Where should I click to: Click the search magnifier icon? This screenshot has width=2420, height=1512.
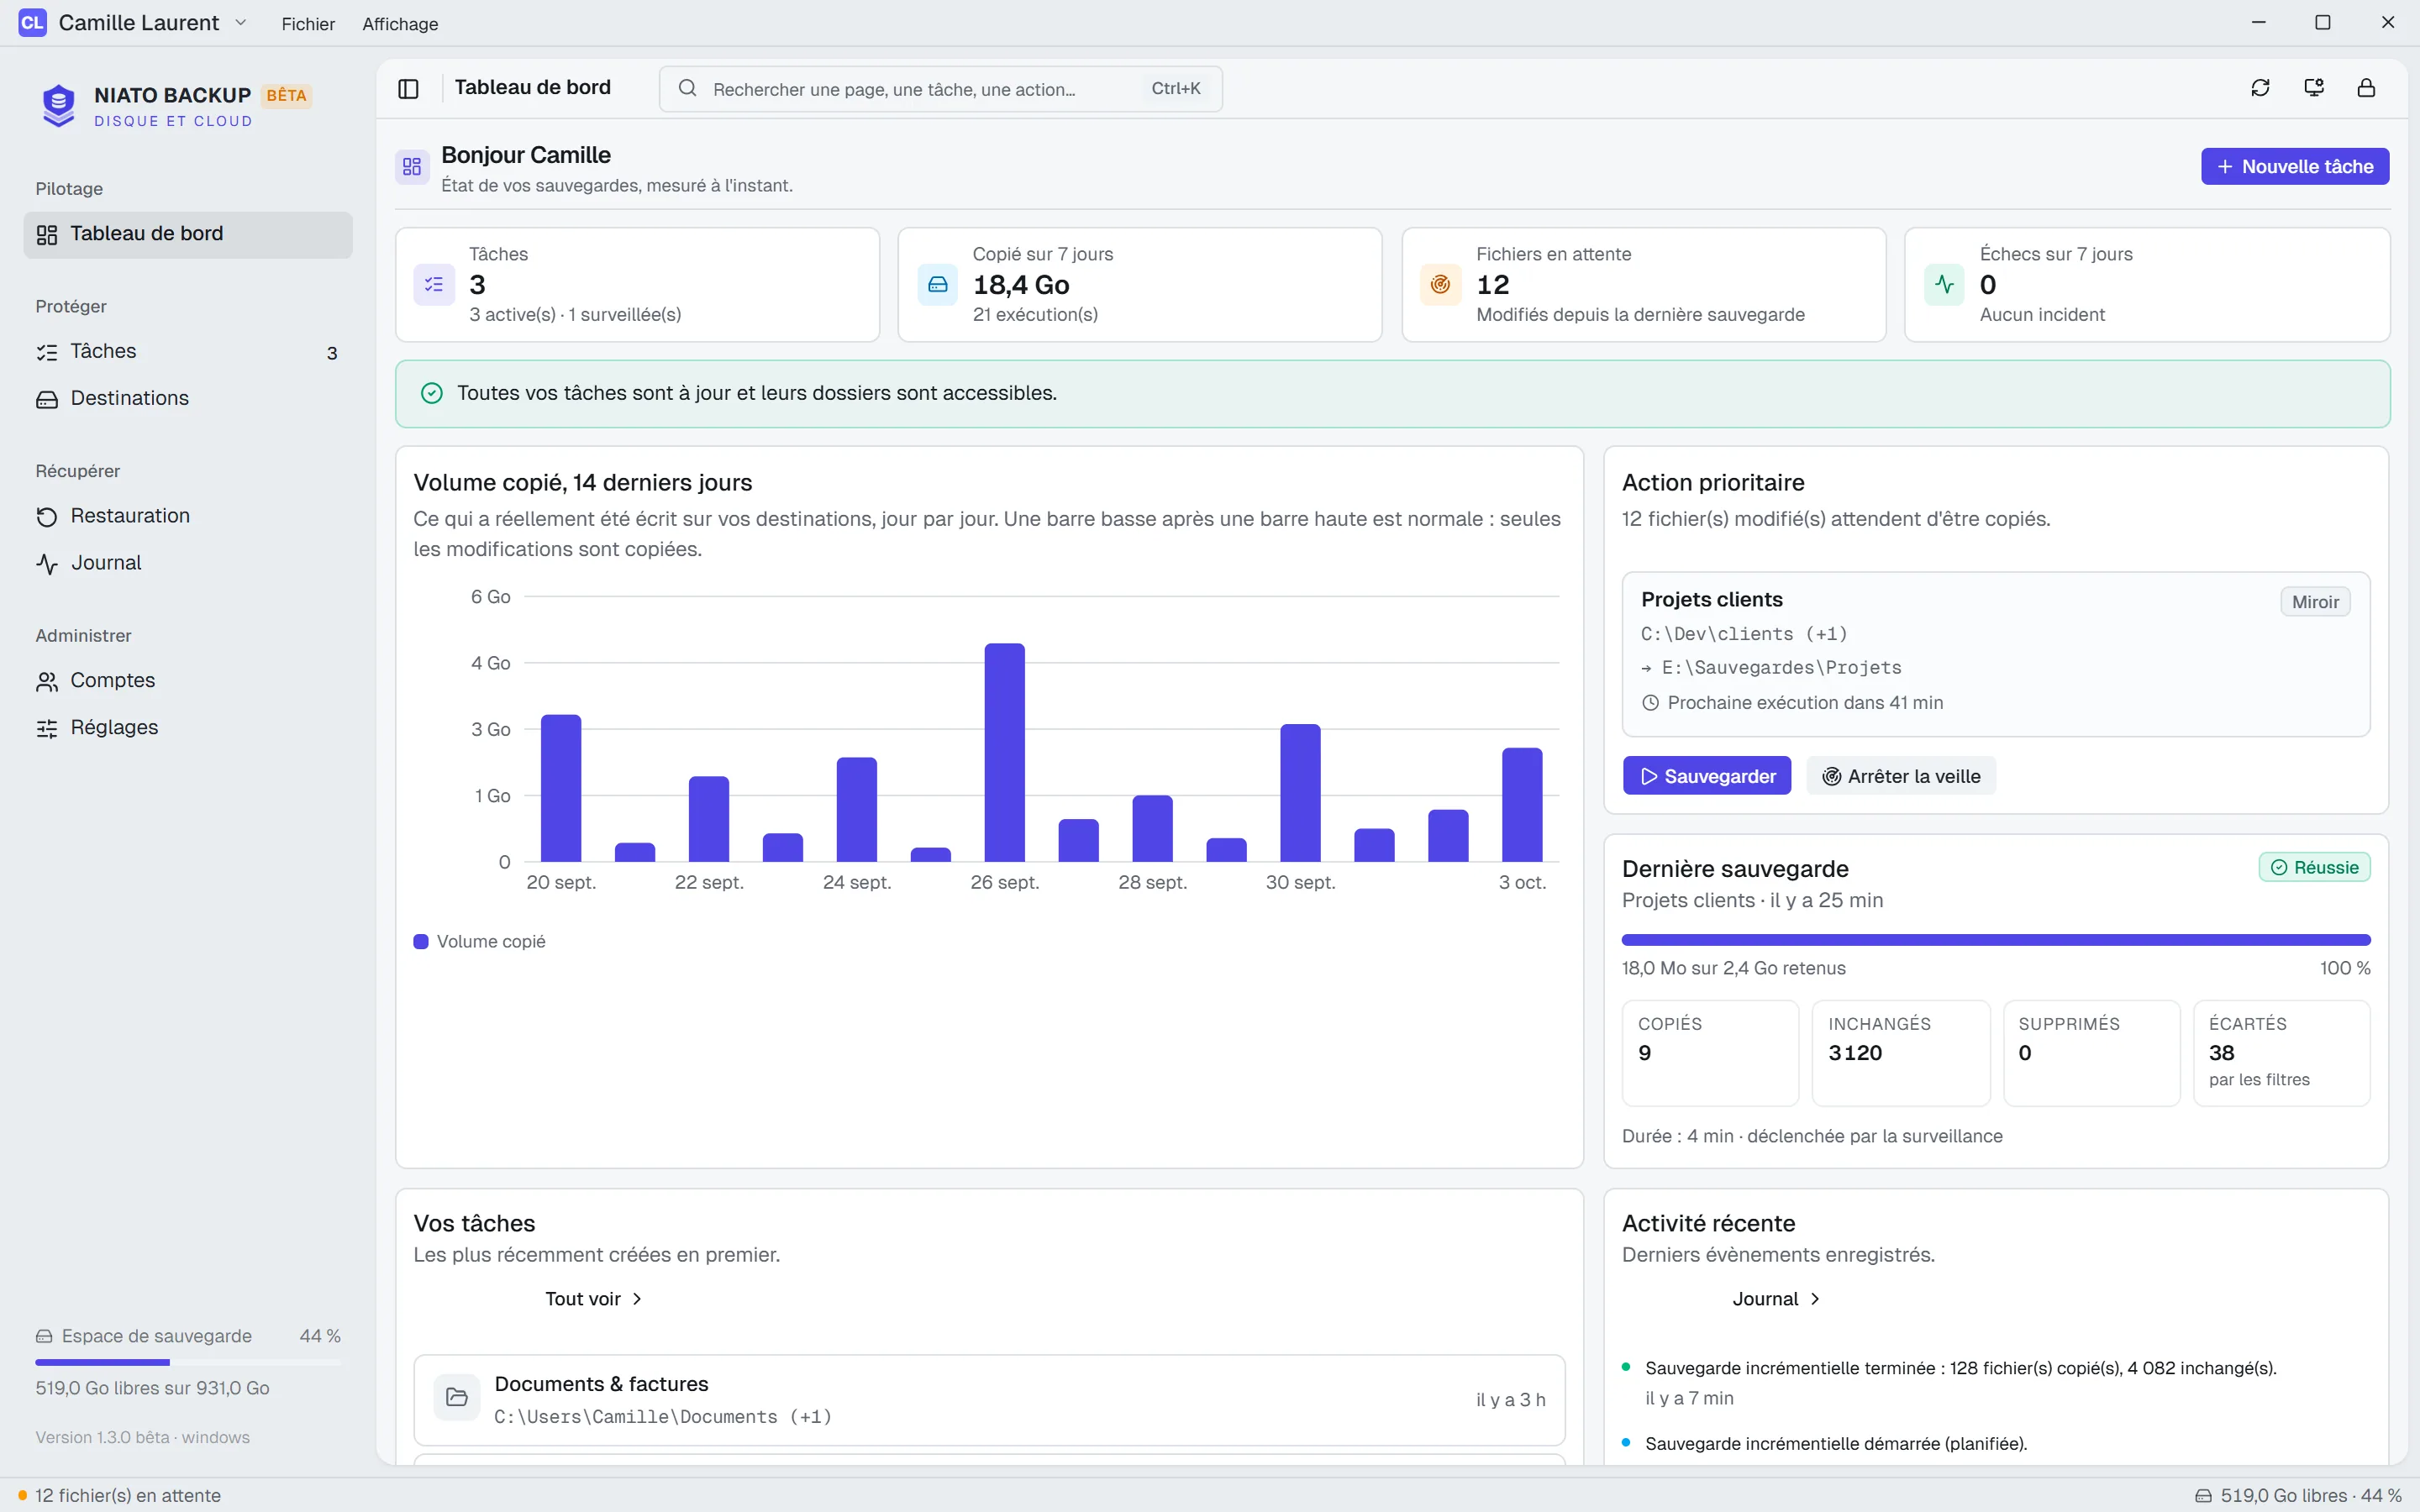pyautogui.click(x=687, y=88)
